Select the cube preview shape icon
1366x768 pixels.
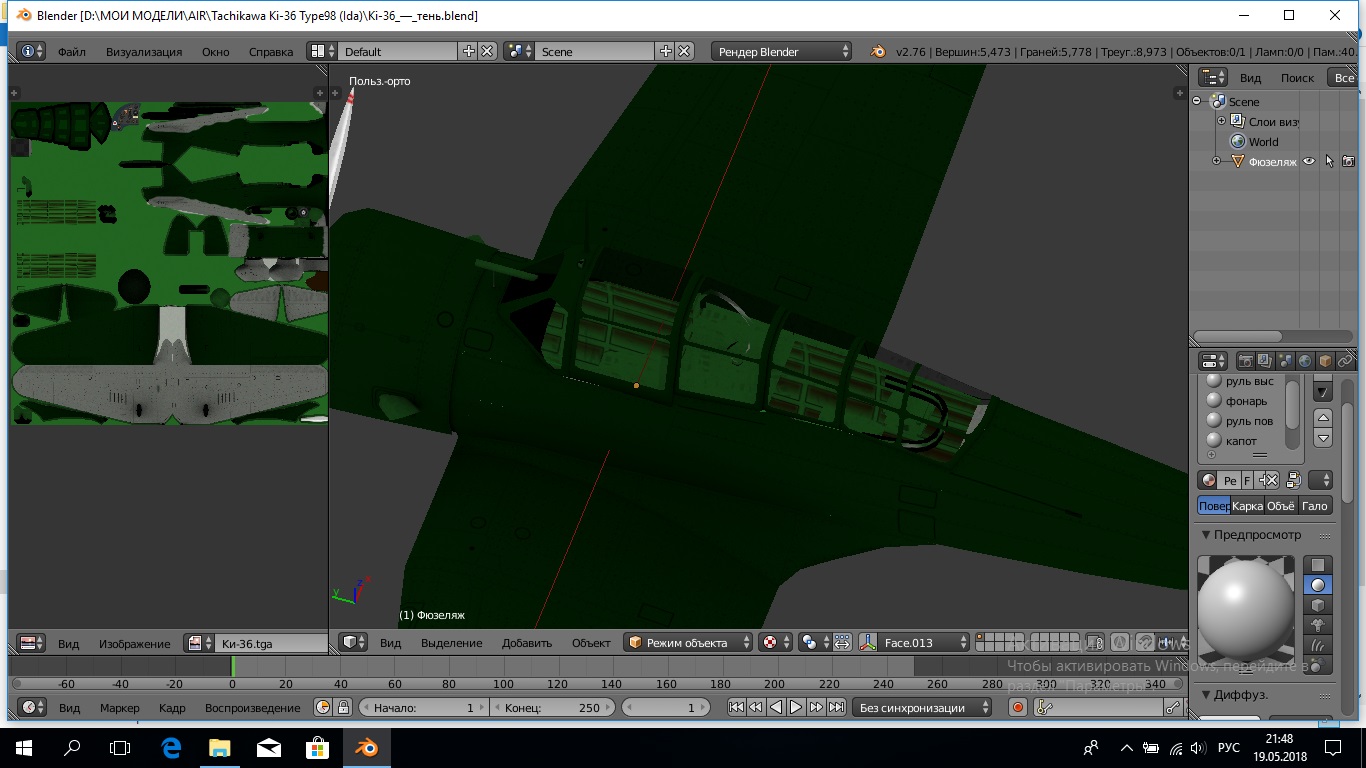1318,606
